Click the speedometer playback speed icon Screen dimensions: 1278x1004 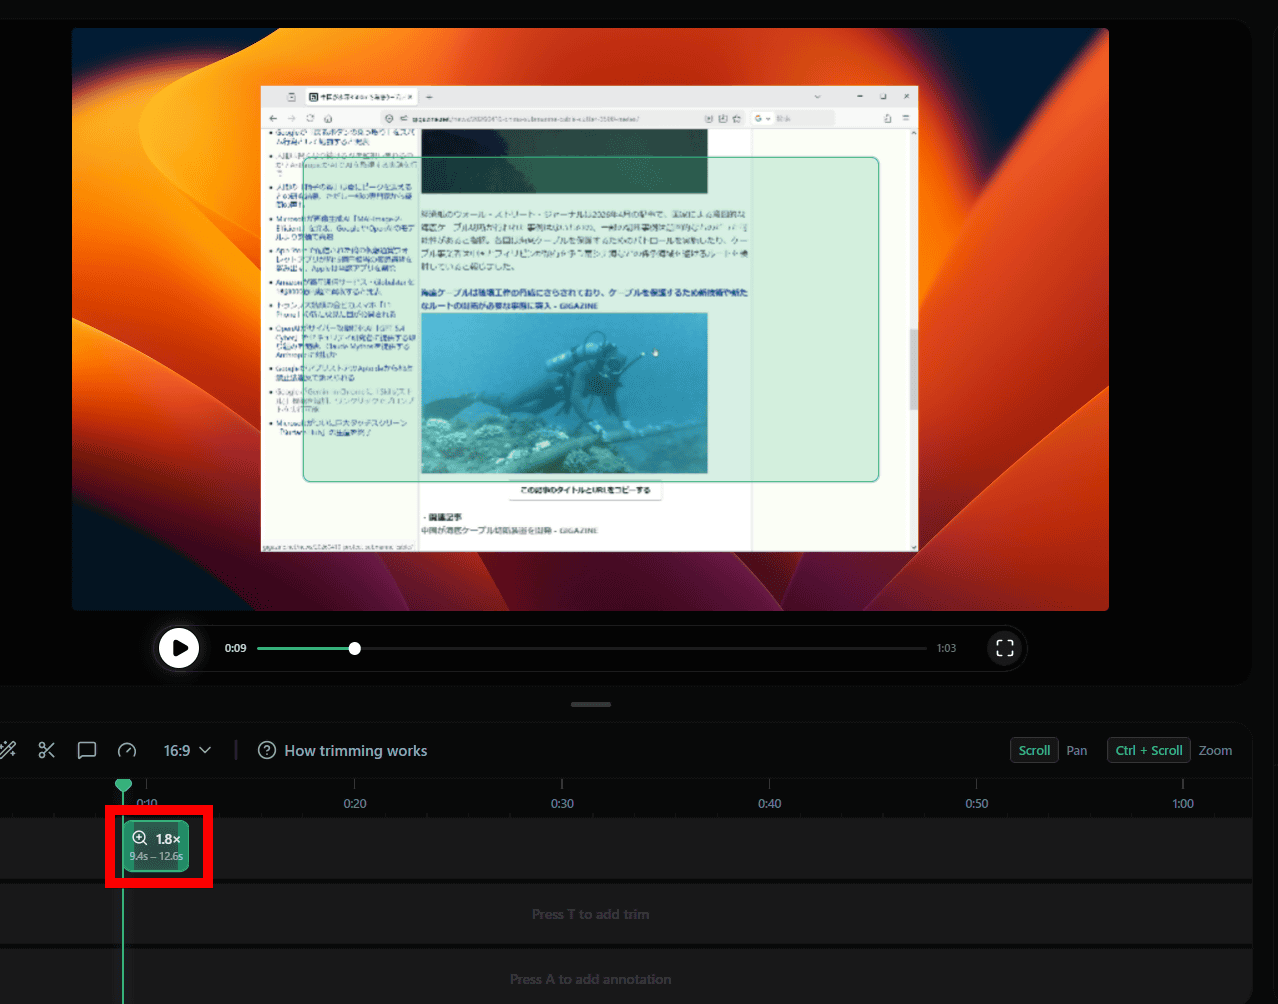click(x=127, y=750)
